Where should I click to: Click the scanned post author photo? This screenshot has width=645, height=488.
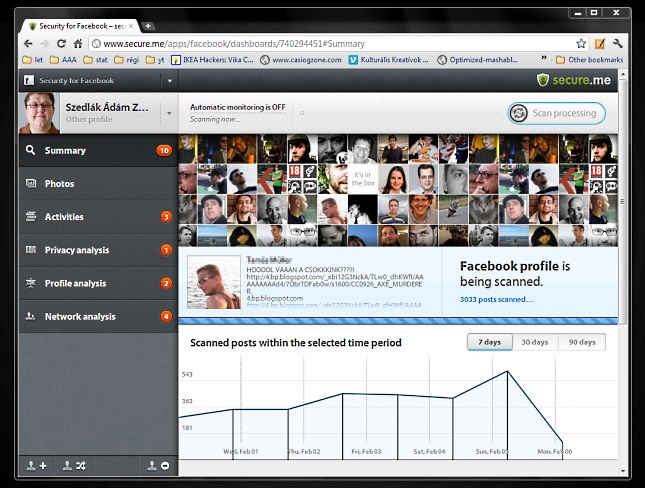(x=214, y=282)
